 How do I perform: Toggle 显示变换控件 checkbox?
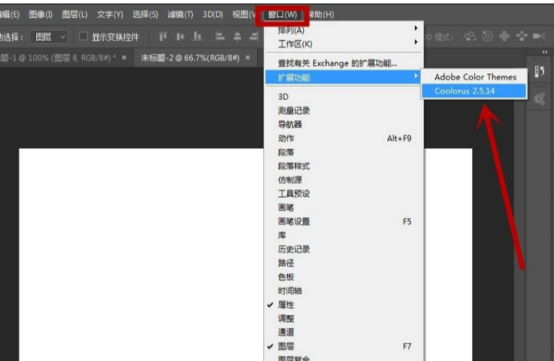[x=83, y=36]
